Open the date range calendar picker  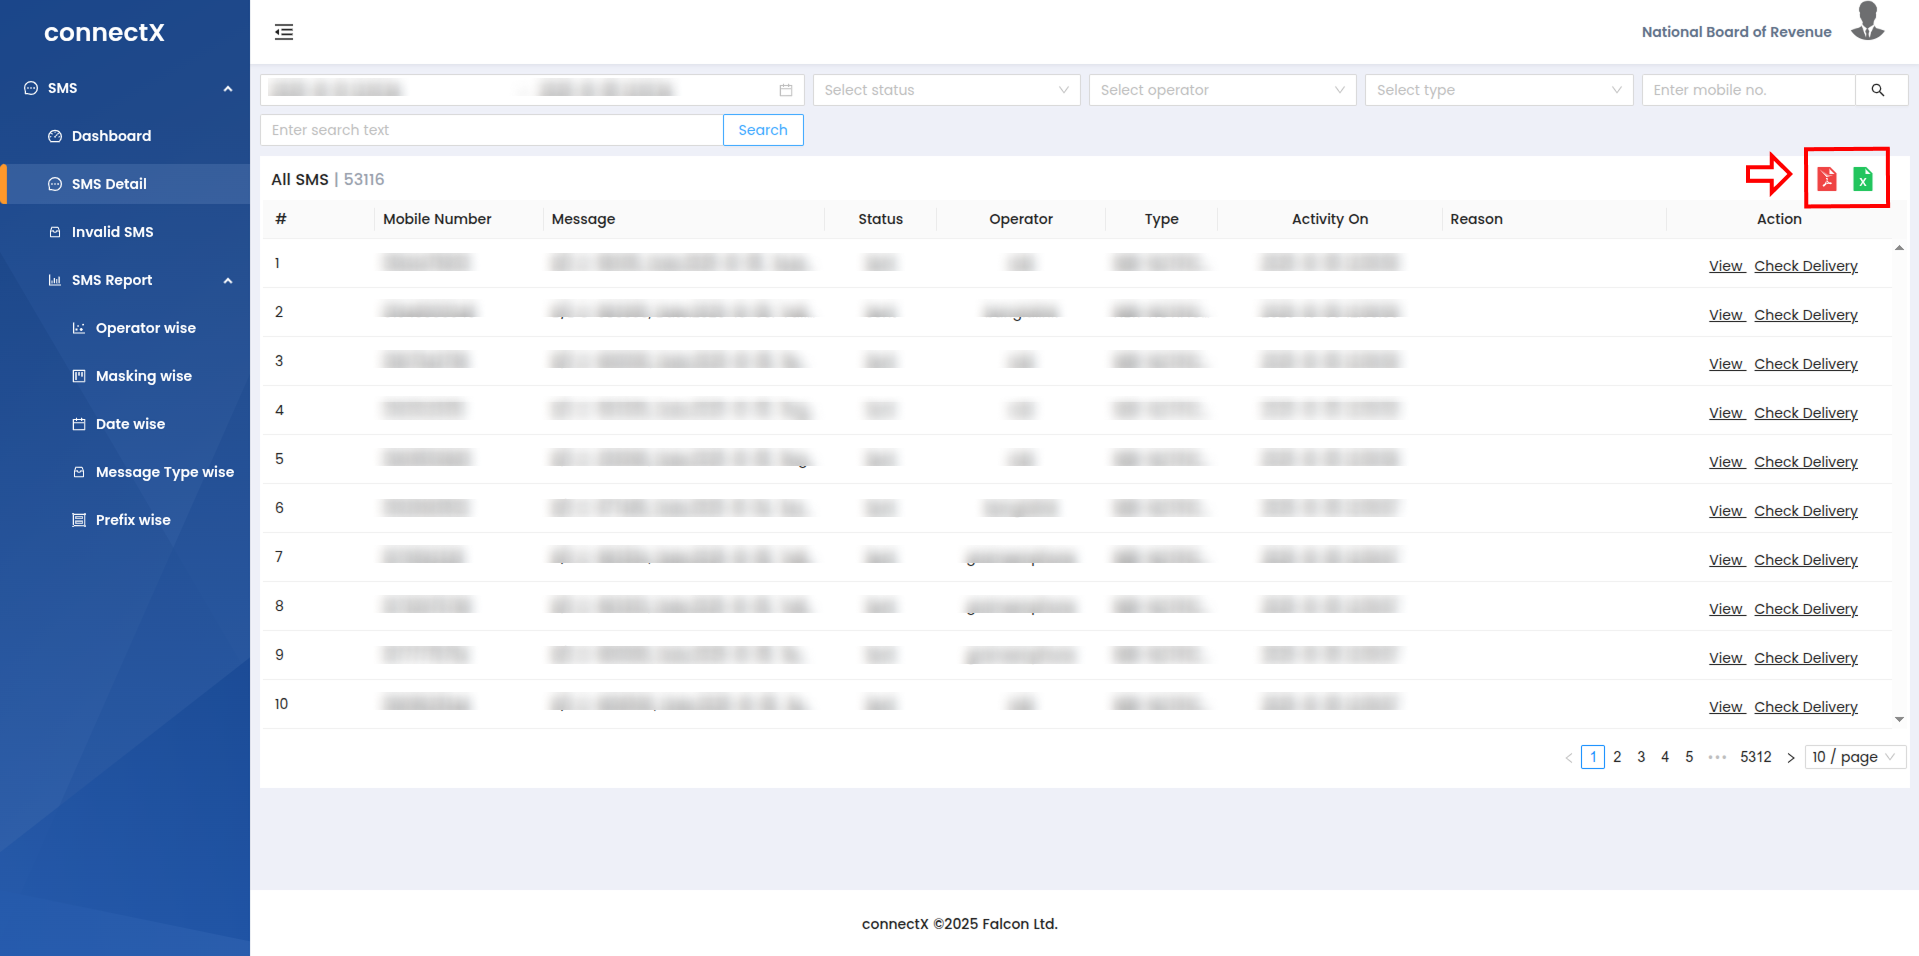pyautogui.click(x=786, y=90)
